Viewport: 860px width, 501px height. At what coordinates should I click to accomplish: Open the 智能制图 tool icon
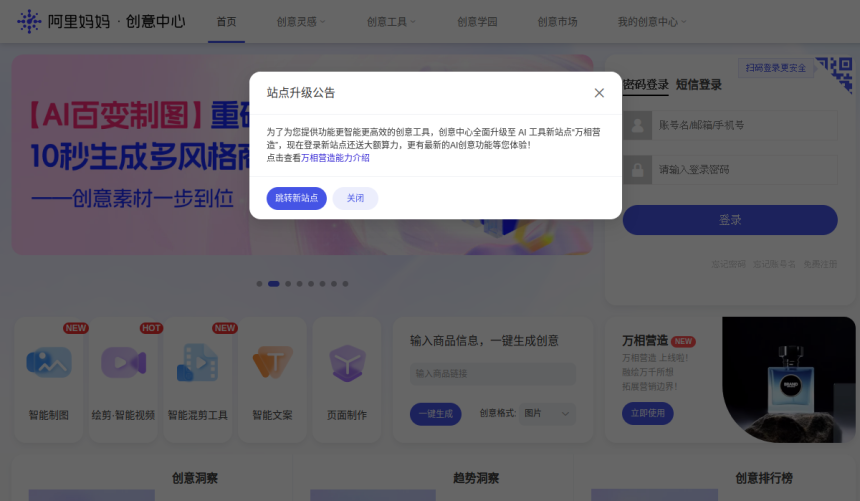click(x=49, y=363)
